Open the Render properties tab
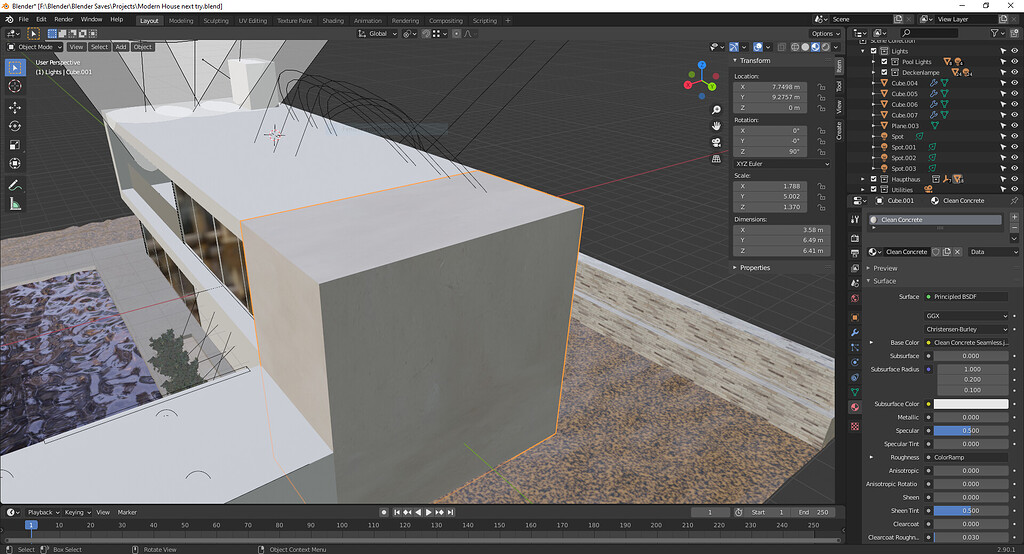The height and width of the screenshot is (554, 1024). 855,238
